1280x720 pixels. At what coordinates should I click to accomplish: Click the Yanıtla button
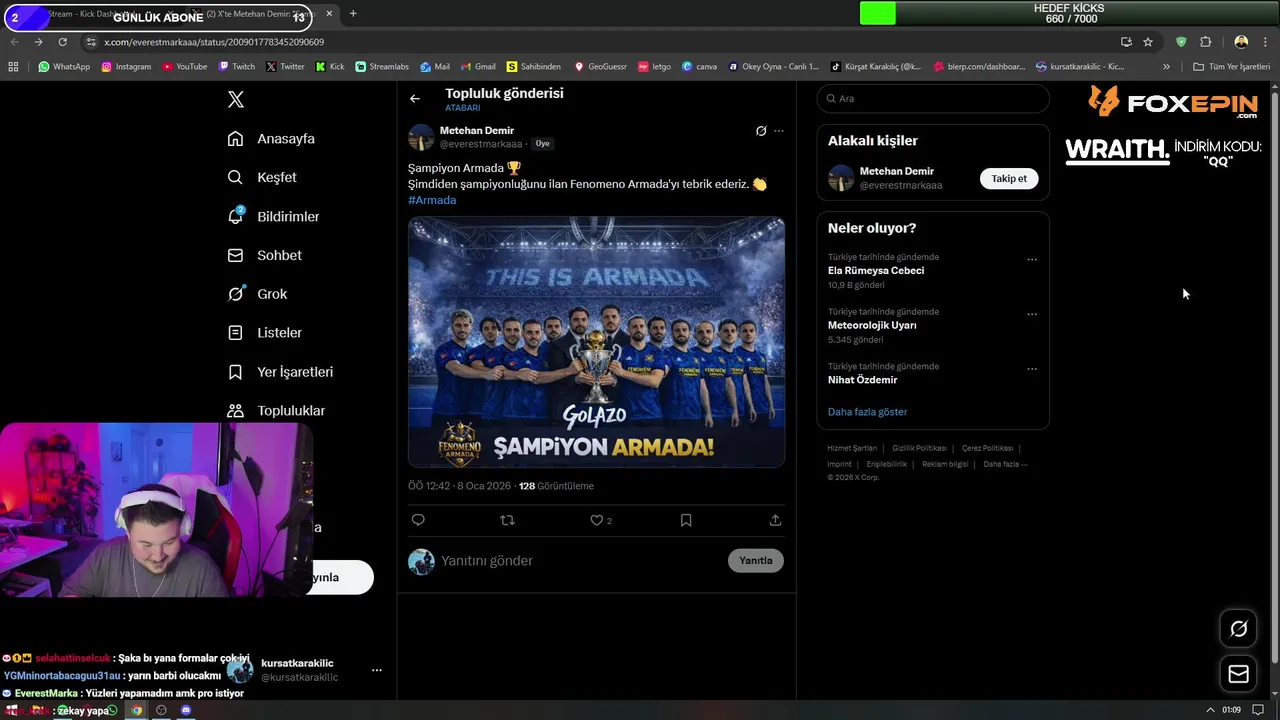(x=756, y=561)
